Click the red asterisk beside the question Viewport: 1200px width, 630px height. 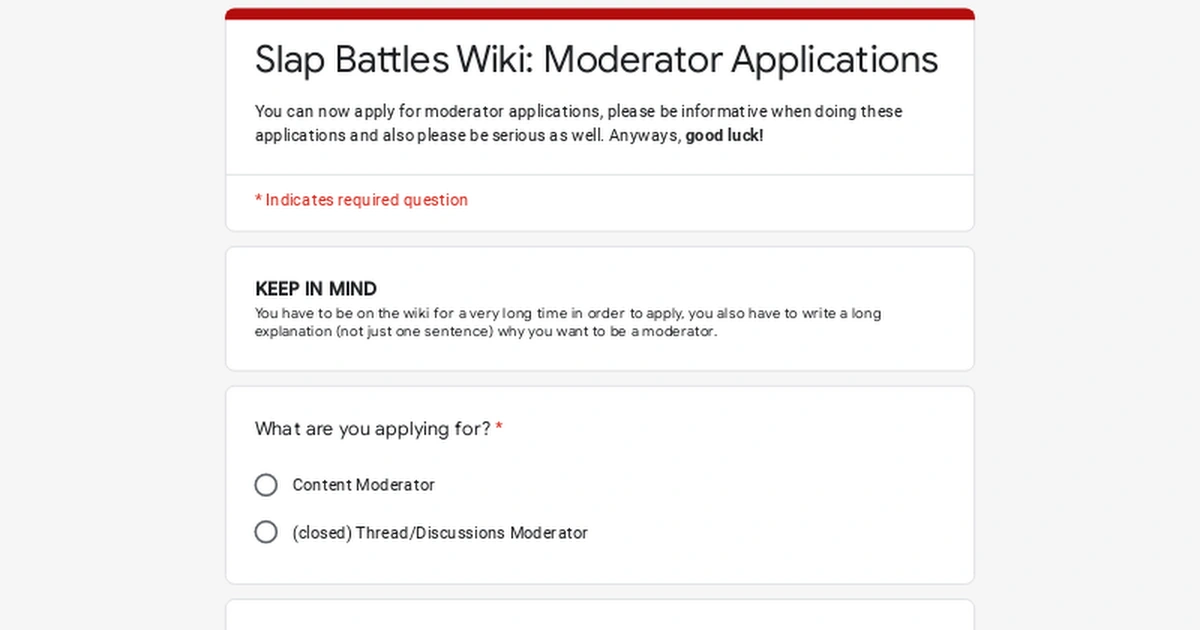[x=498, y=428]
